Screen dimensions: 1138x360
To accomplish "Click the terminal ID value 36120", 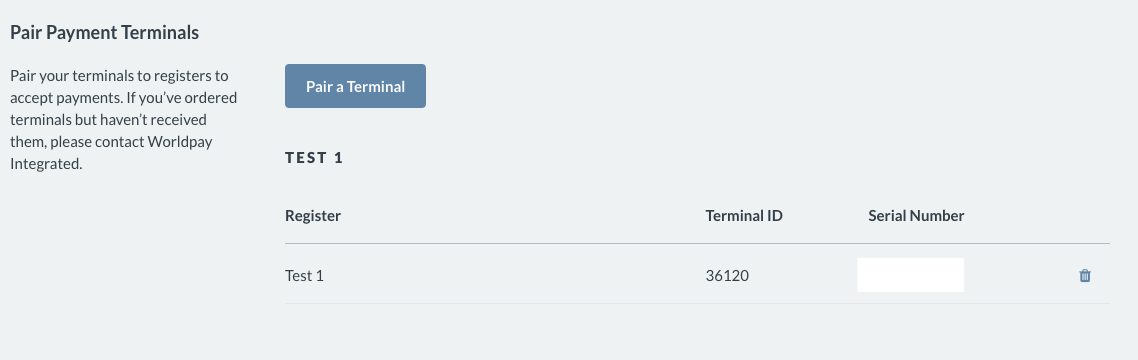I will pos(727,276).
